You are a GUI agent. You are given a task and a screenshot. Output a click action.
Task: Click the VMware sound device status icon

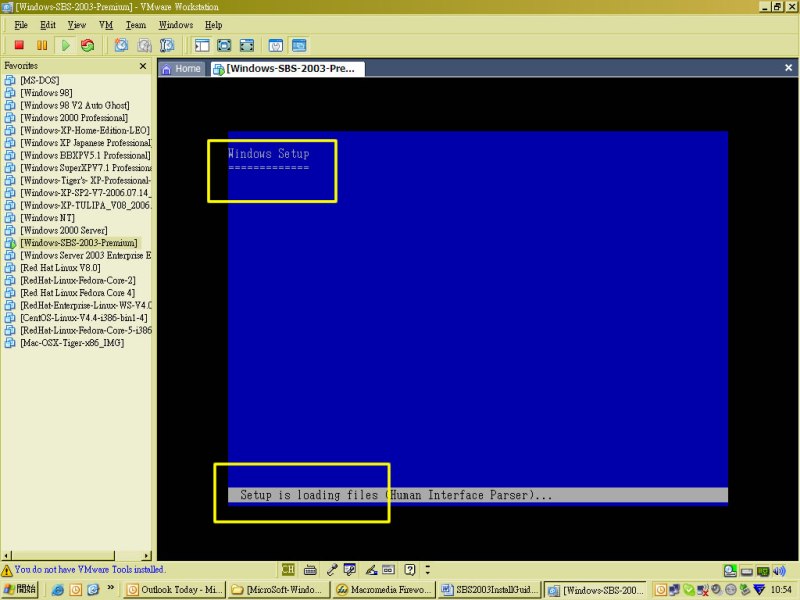(779, 571)
